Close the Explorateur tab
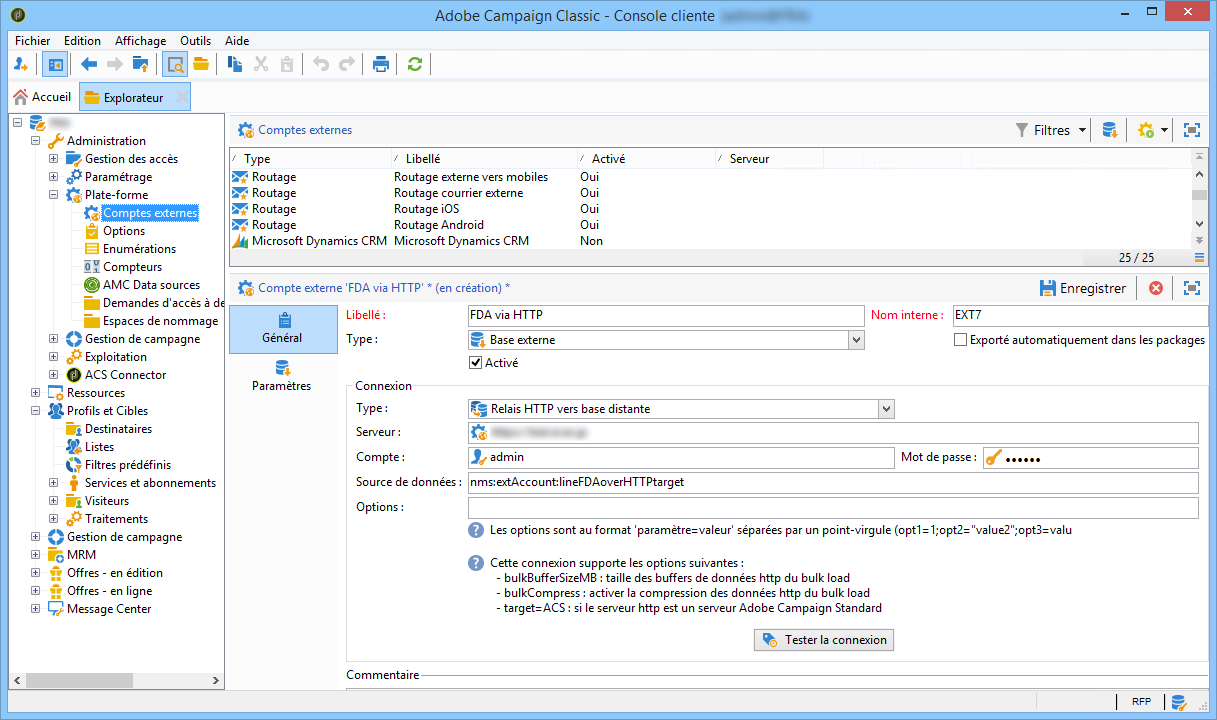The width and height of the screenshot is (1217, 720). (181, 97)
